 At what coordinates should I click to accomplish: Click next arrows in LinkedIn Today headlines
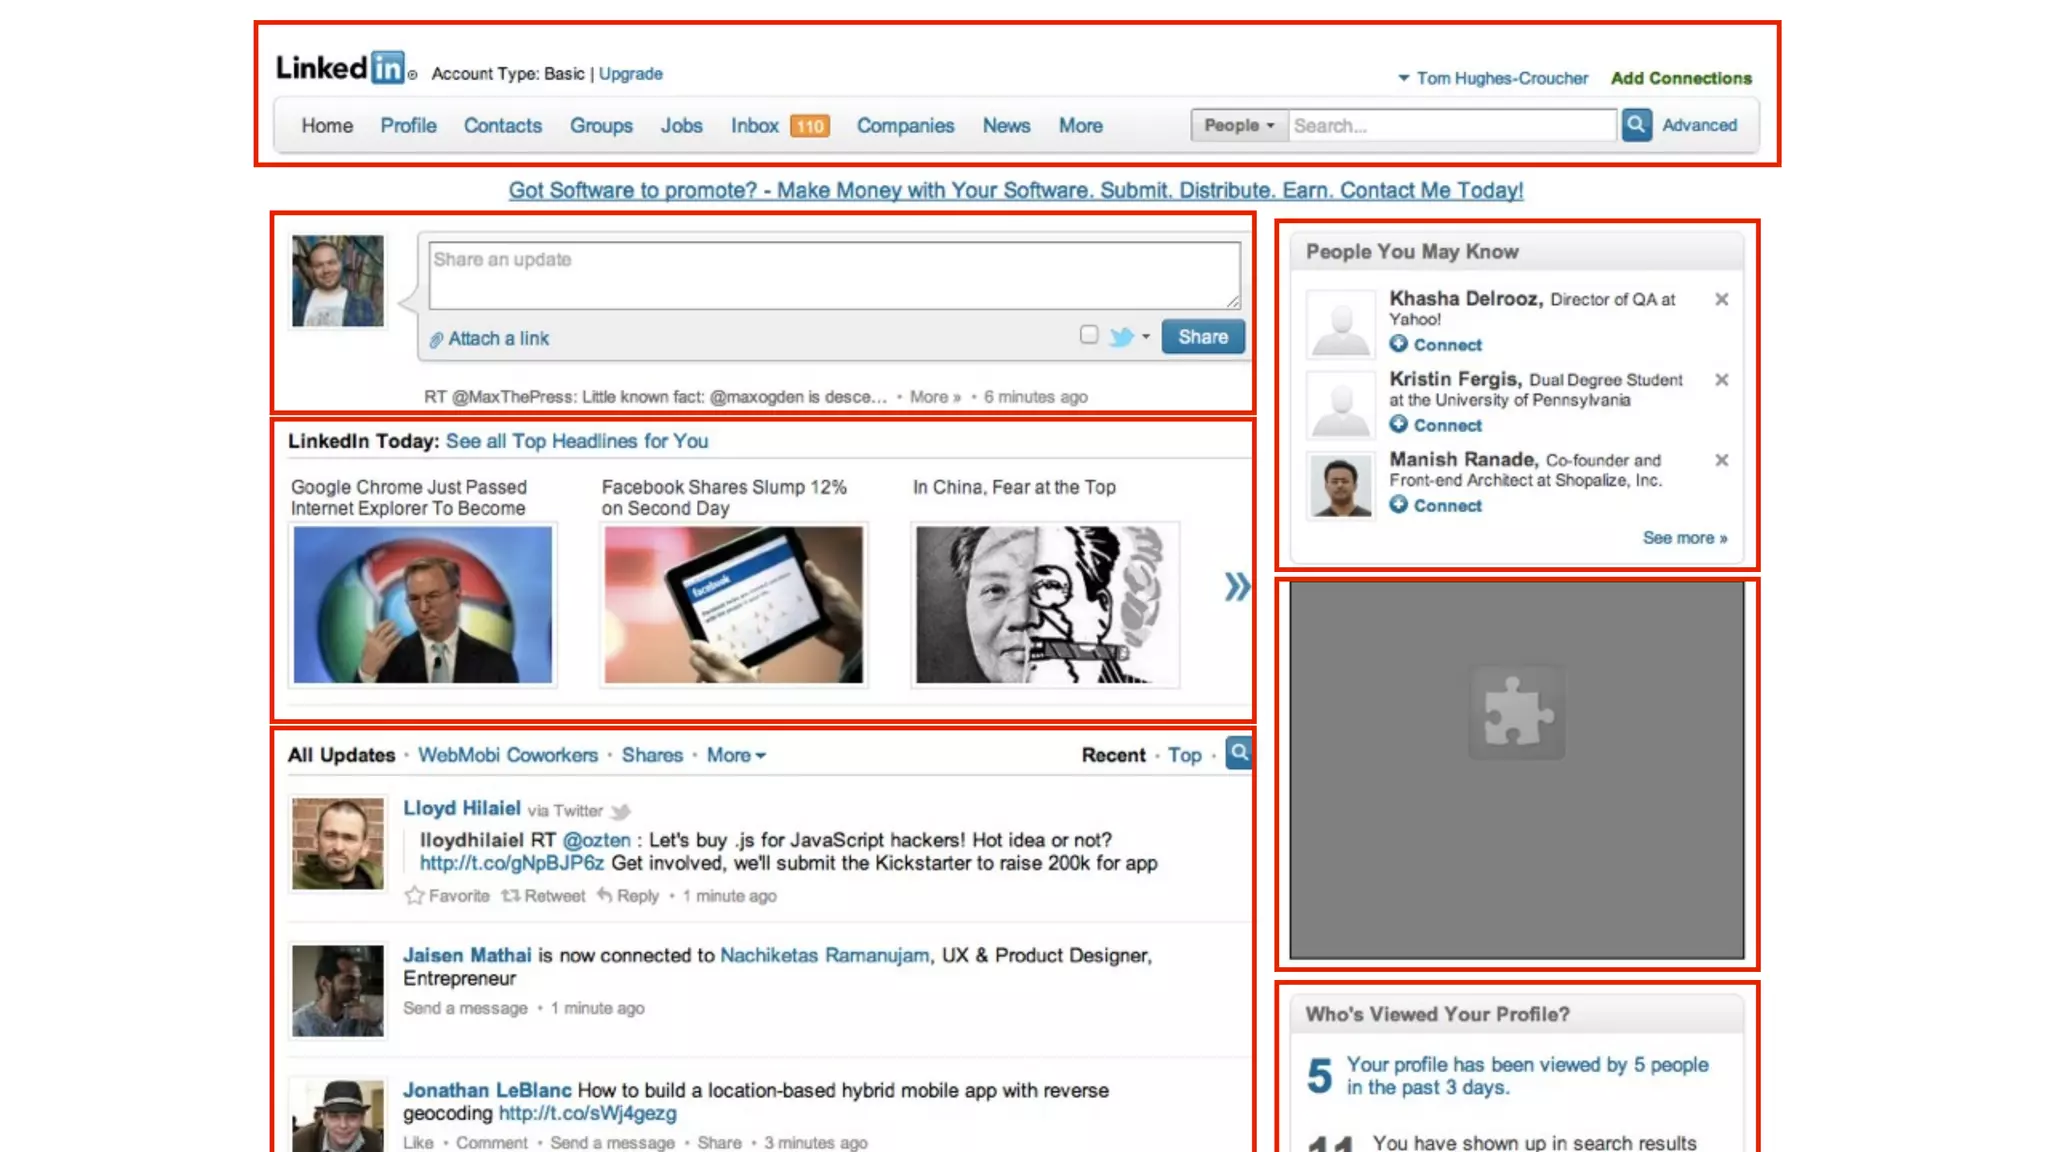tap(1237, 586)
